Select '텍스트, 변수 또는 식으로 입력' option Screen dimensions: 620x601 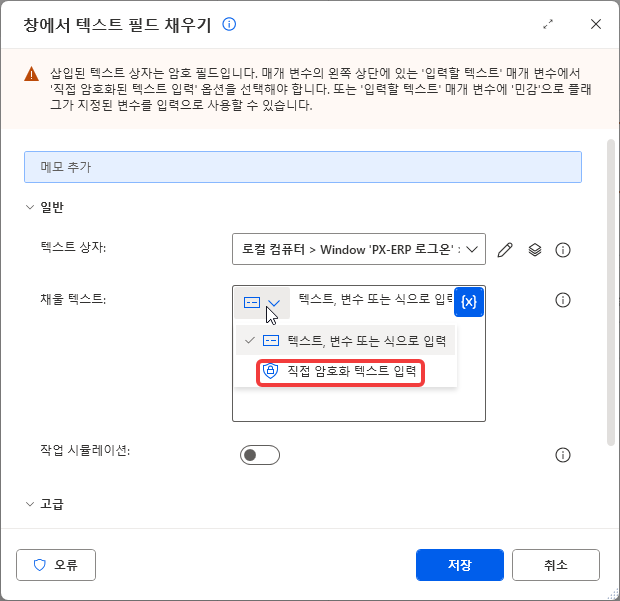pos(345,340)
